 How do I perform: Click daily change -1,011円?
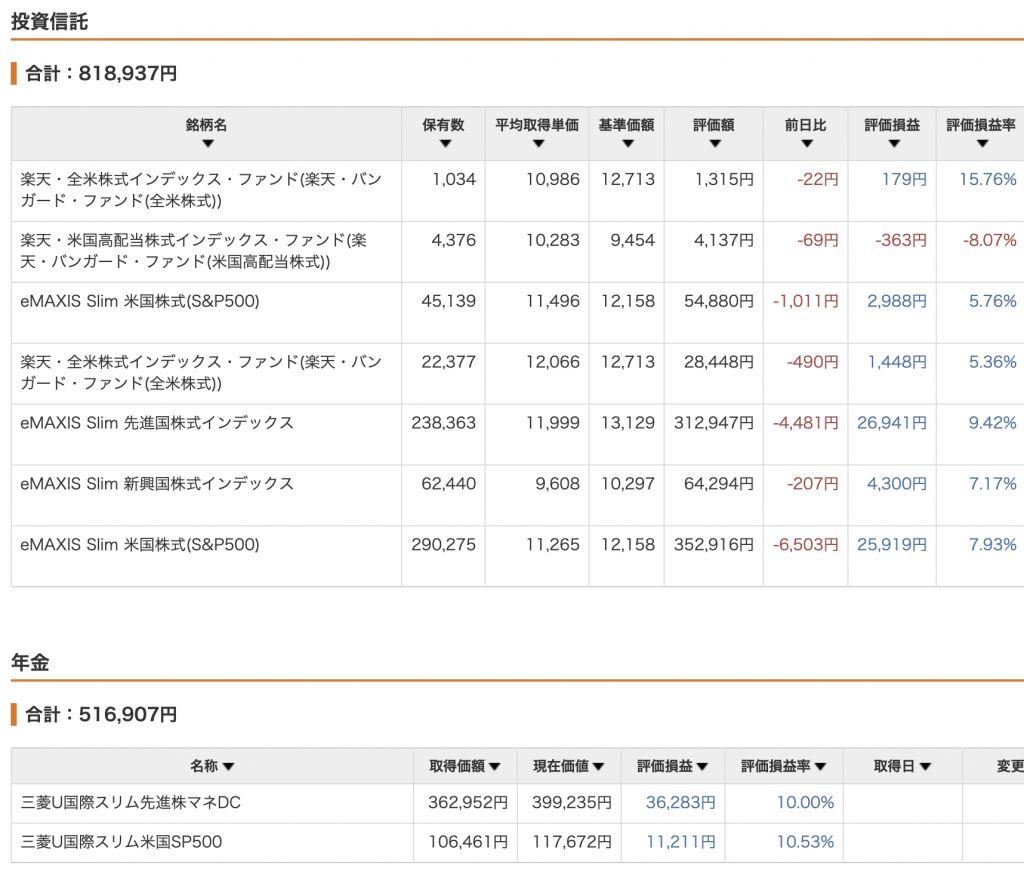pyautogui.click(x=806, y=301)
